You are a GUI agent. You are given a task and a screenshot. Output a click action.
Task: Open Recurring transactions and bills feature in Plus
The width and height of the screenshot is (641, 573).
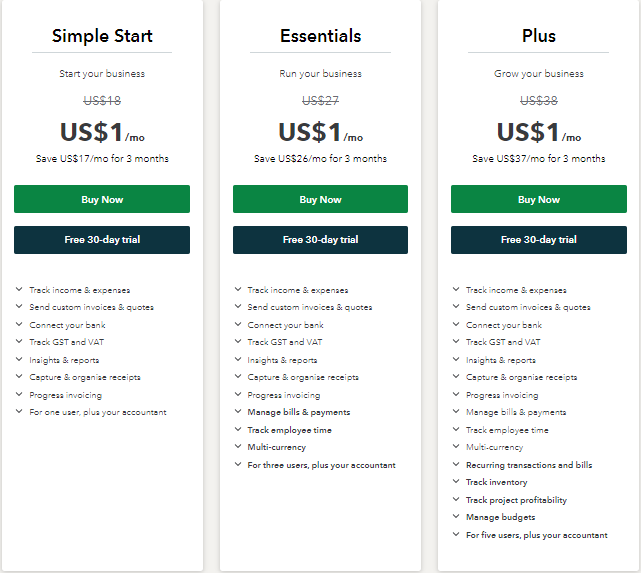click(x=528, y=465)
